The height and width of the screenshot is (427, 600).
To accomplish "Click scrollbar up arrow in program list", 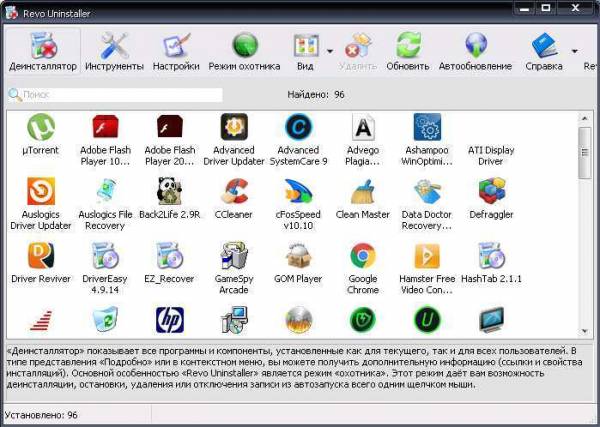I will click(x=585, y=119).
